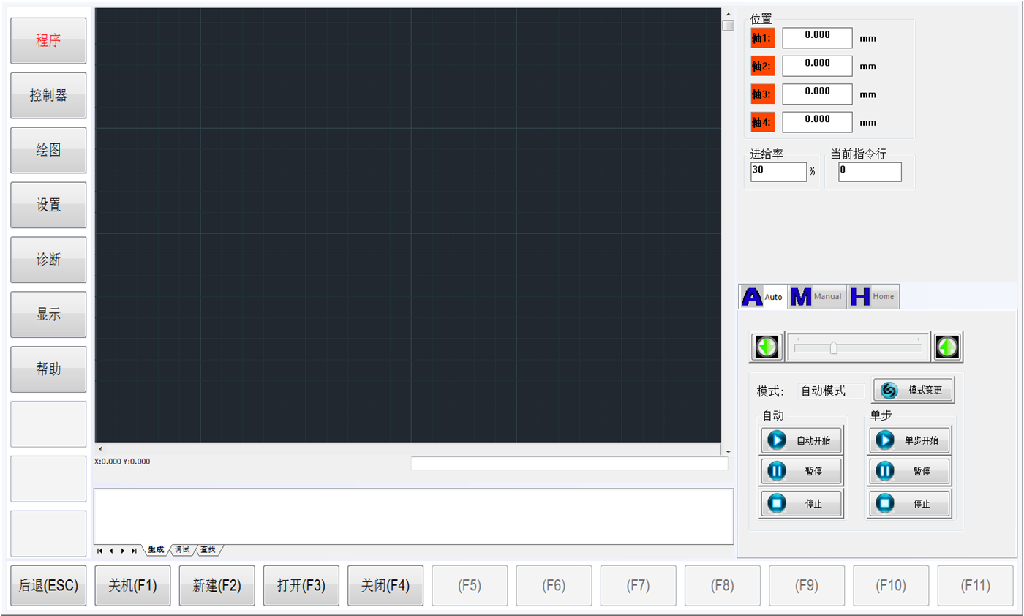Screen dimensions: 1024x616
Task: Click the 轴3 position value field
Action: point(817,94)
